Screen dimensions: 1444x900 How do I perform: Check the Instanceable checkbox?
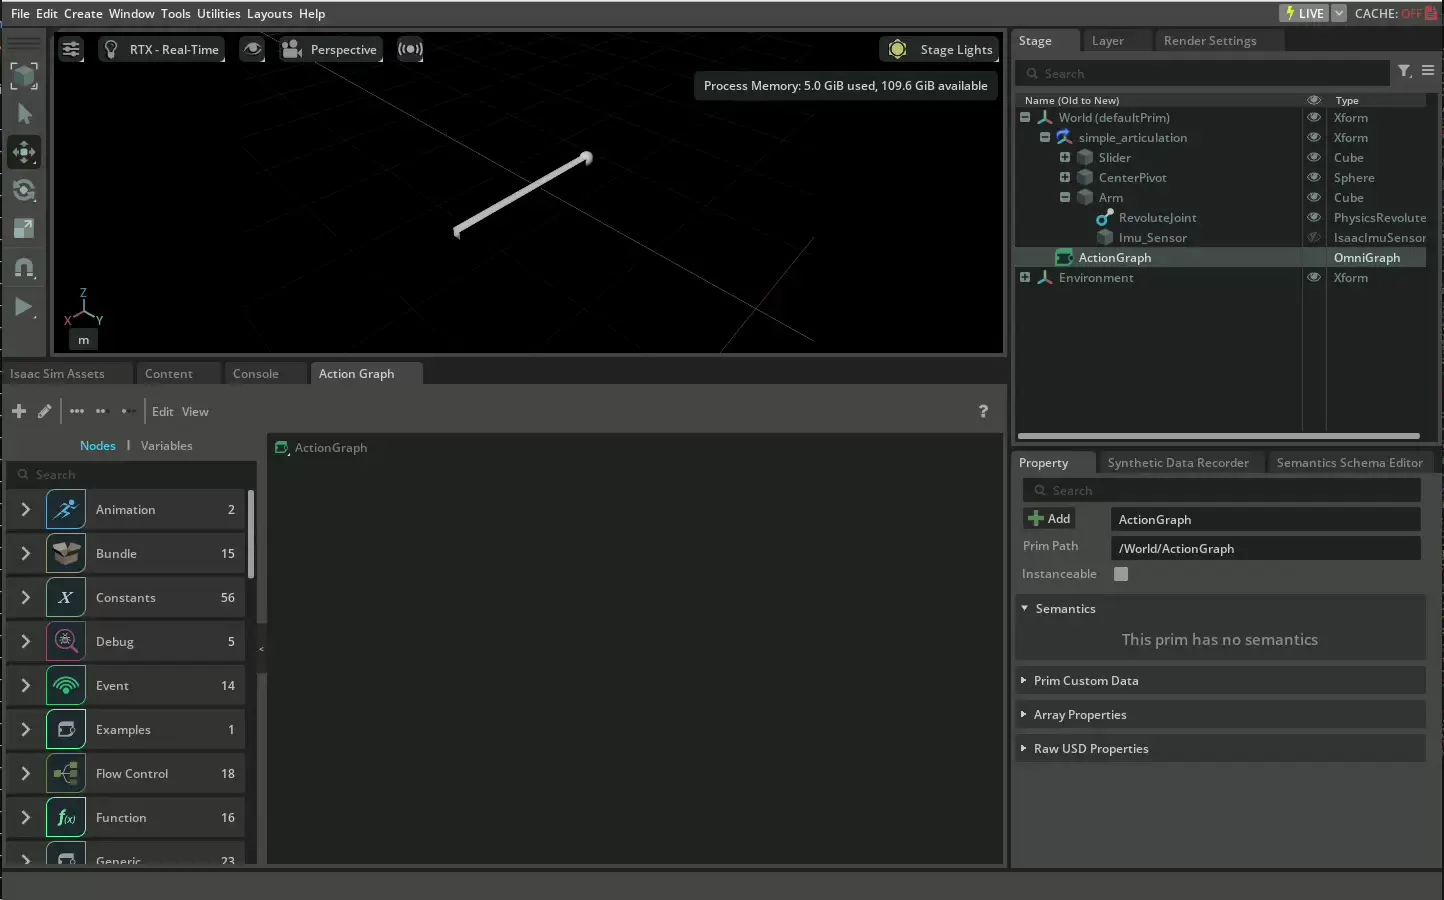[1121, 574]
